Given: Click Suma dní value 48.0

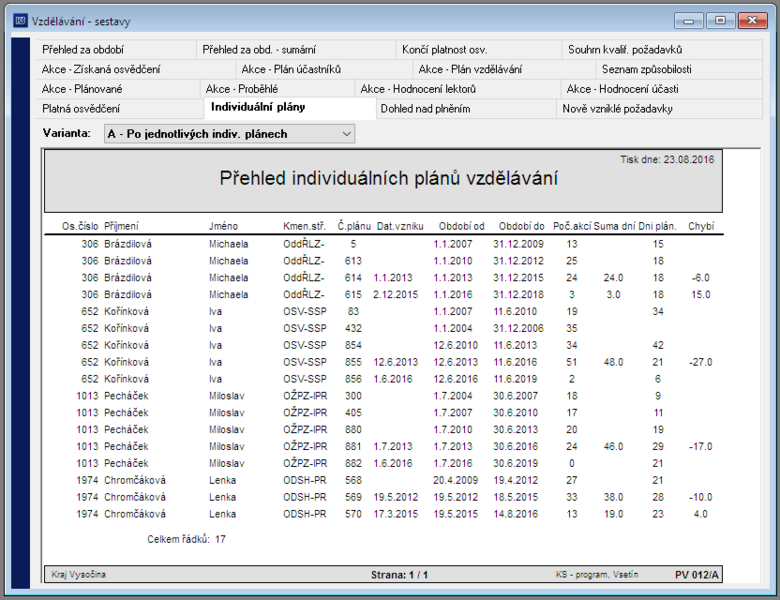Looking at the screenshot, I should [613, 362].
